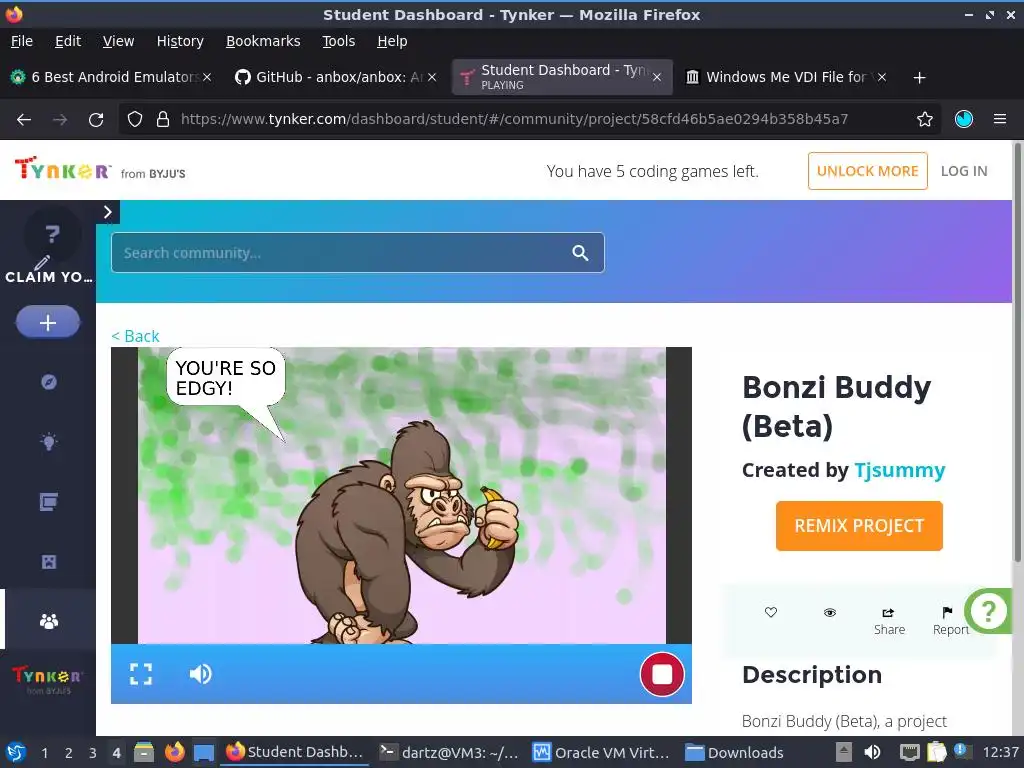Image resolution: width=1024 pixels, height=768 pixels.
Task: Close the Student Dashboard tab
Action: (x=657, y=77)
